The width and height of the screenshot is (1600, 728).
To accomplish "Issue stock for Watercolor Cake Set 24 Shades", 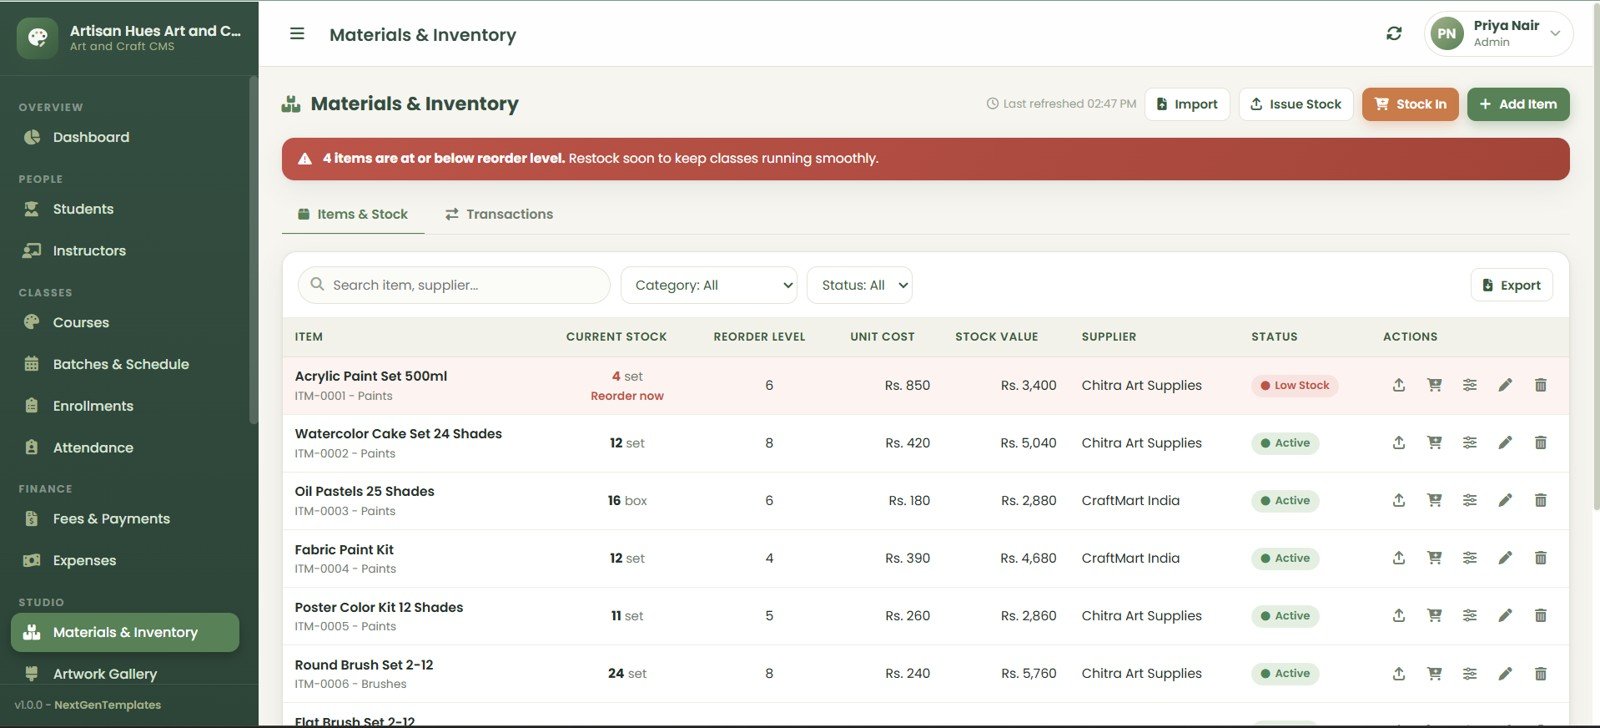I will 1399,443.
